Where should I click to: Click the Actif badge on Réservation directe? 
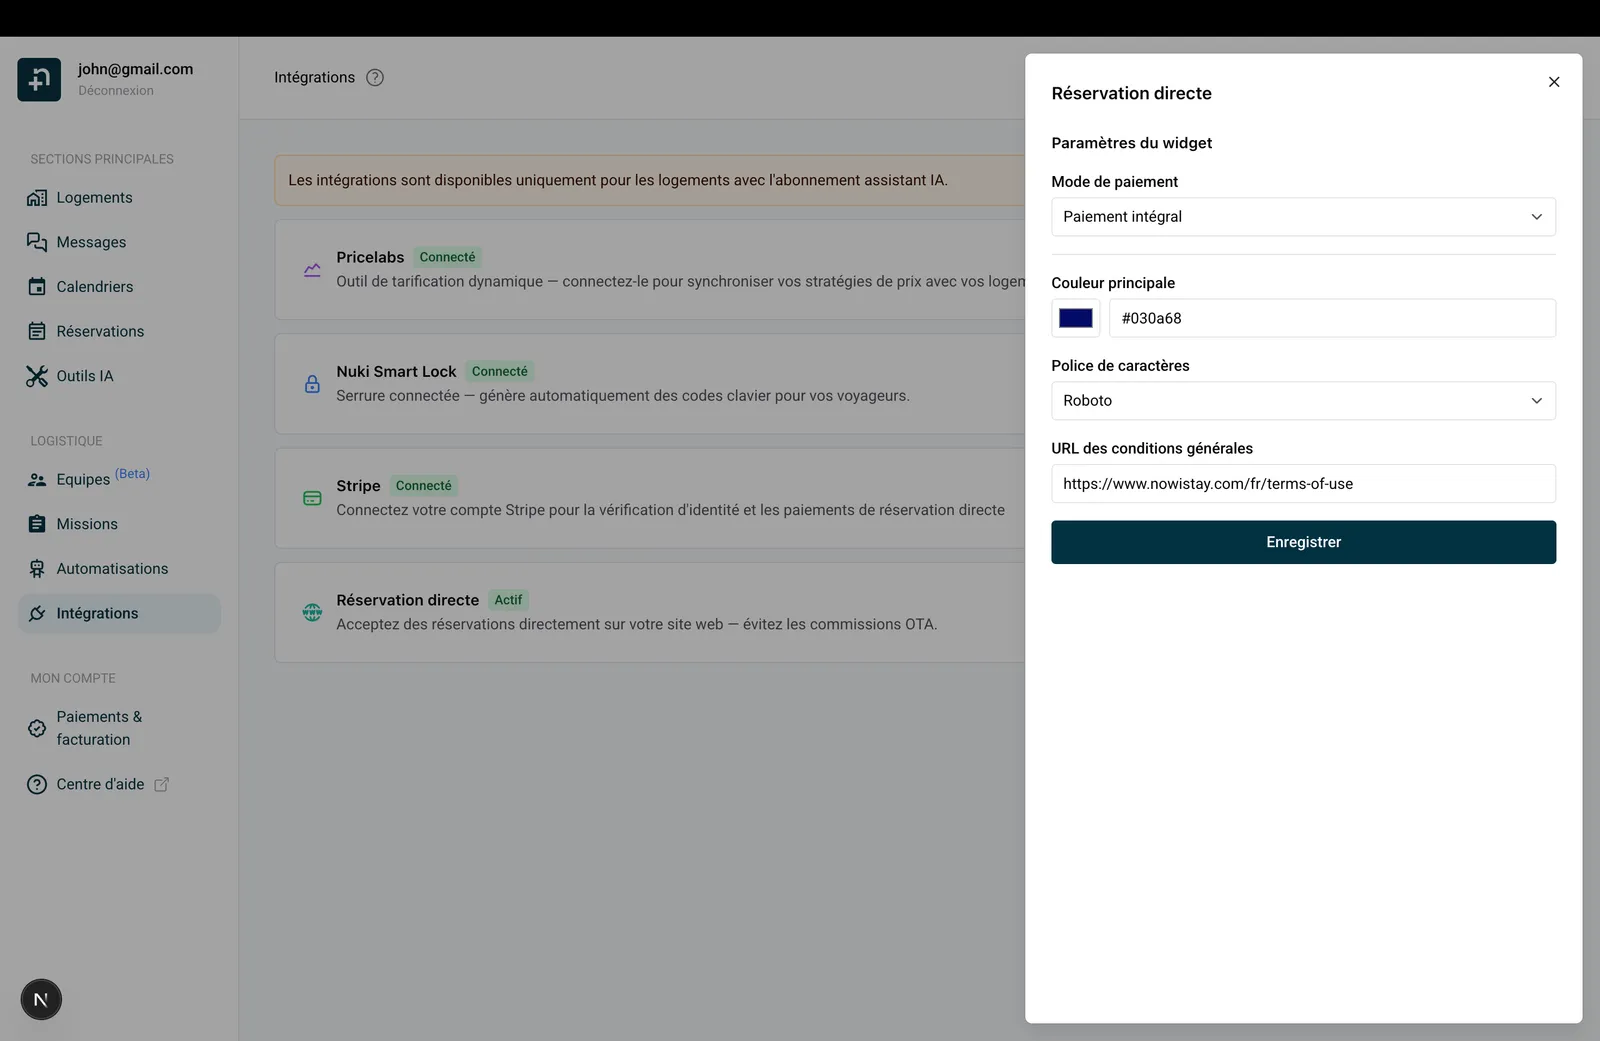click(x=508, y=600)
